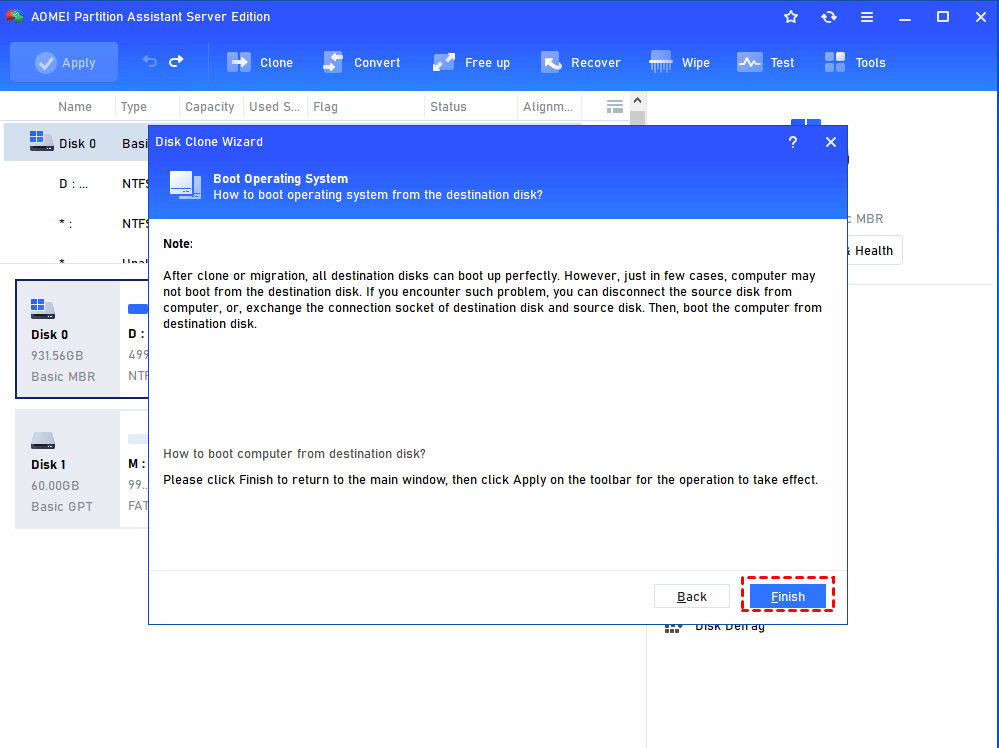Viewport: 999px width, 748px height.
Task: Click the Used Space column header
Action: click(275, 107)
